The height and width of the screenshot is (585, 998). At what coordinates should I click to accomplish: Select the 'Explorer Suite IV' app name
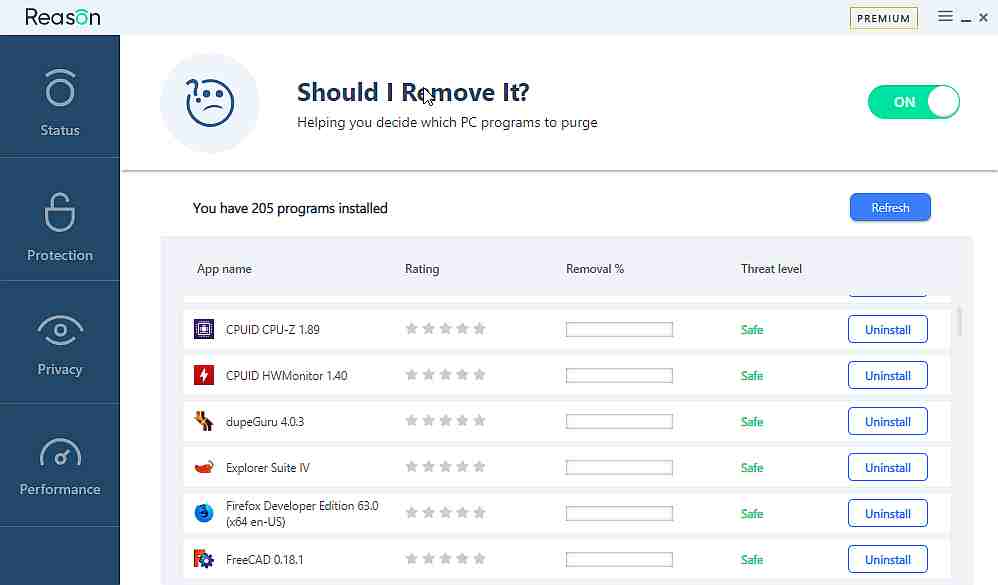267,467
